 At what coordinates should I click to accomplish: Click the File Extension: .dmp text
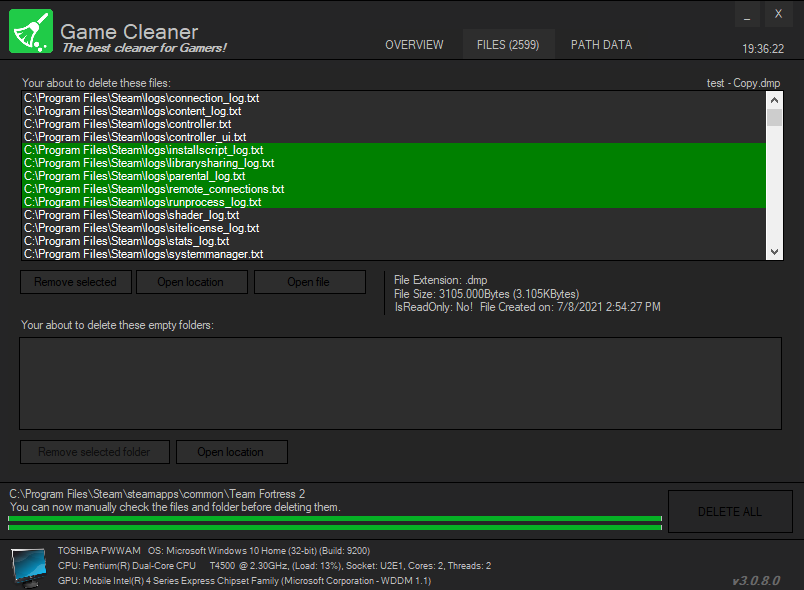(440, 280)
